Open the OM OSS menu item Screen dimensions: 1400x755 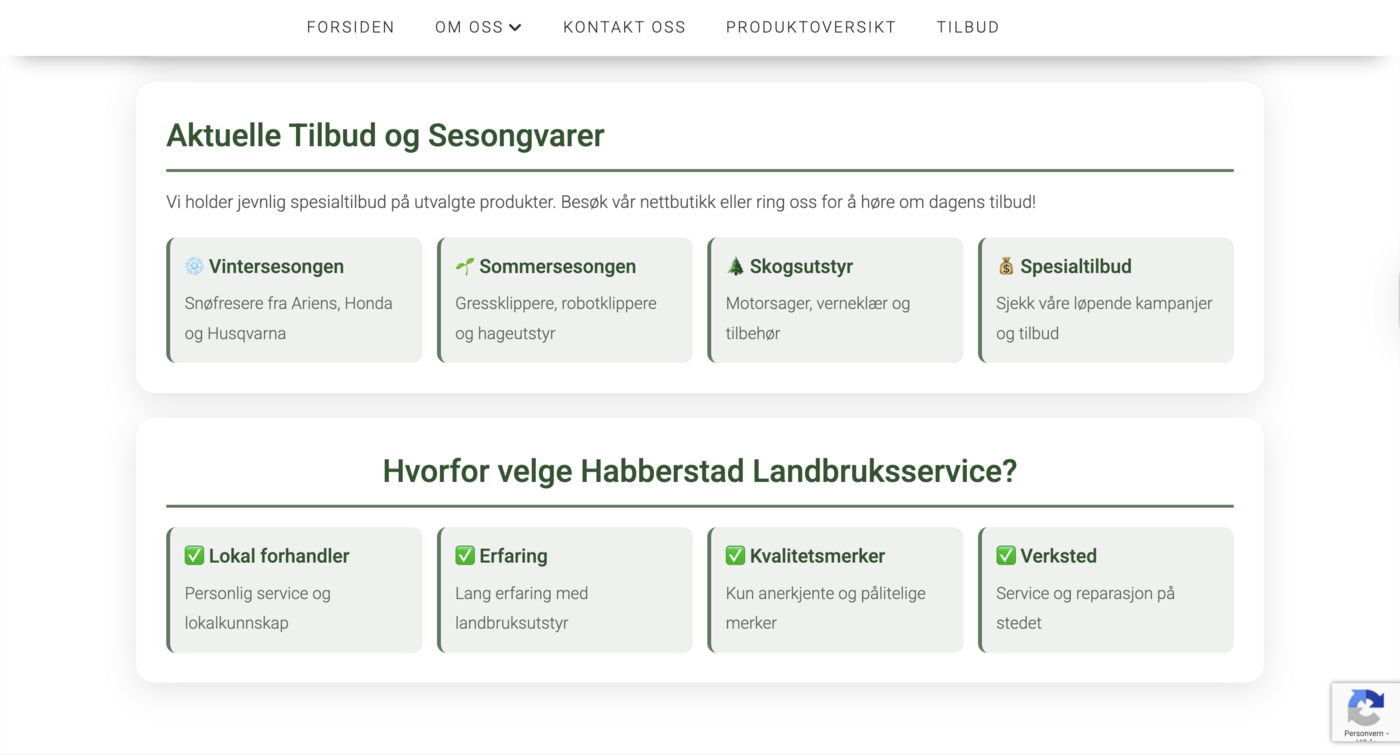pos(469,27)
